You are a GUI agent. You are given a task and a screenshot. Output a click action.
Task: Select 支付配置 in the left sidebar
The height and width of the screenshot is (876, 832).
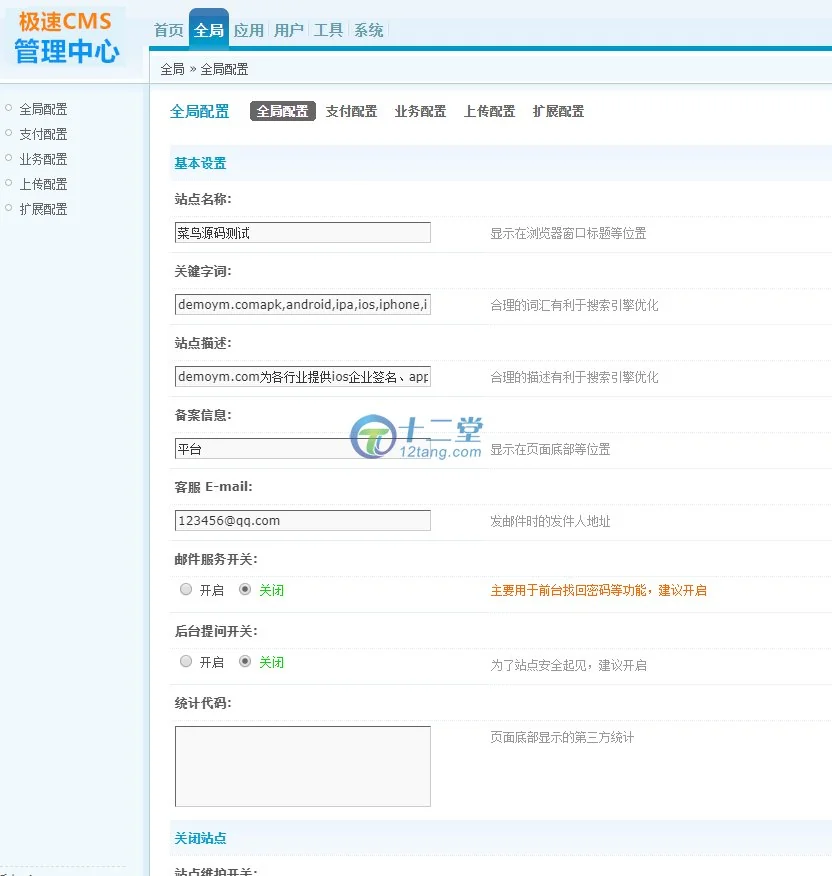click(x=43, y=134)
